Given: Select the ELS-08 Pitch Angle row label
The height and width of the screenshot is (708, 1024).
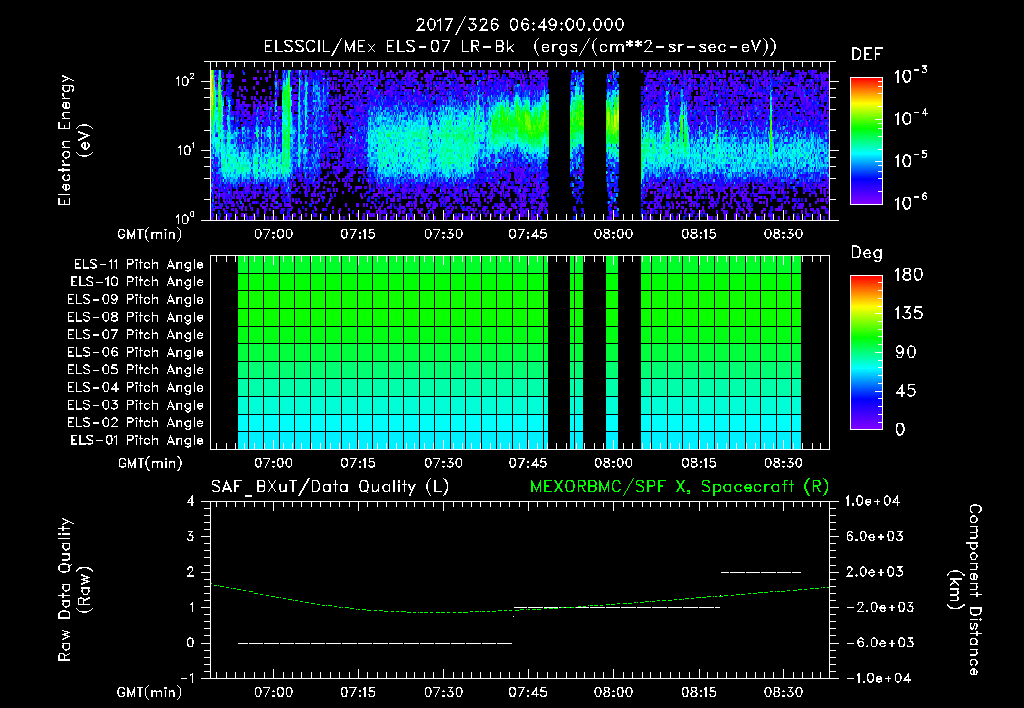Looking at the screenshot, I should [135, 317].
